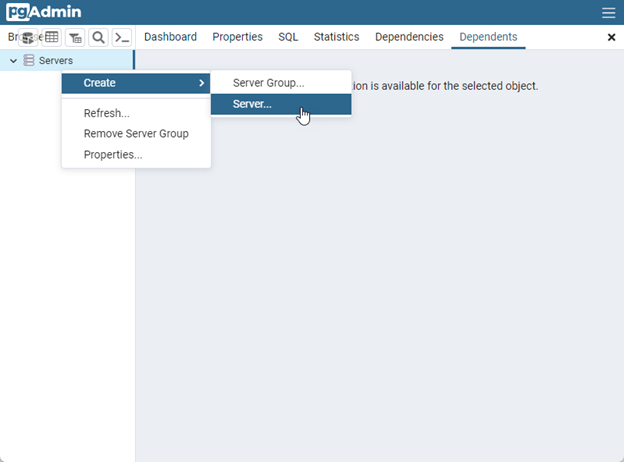
Task: Click the Query Tool database icon
Action: (x=28, y=38)
